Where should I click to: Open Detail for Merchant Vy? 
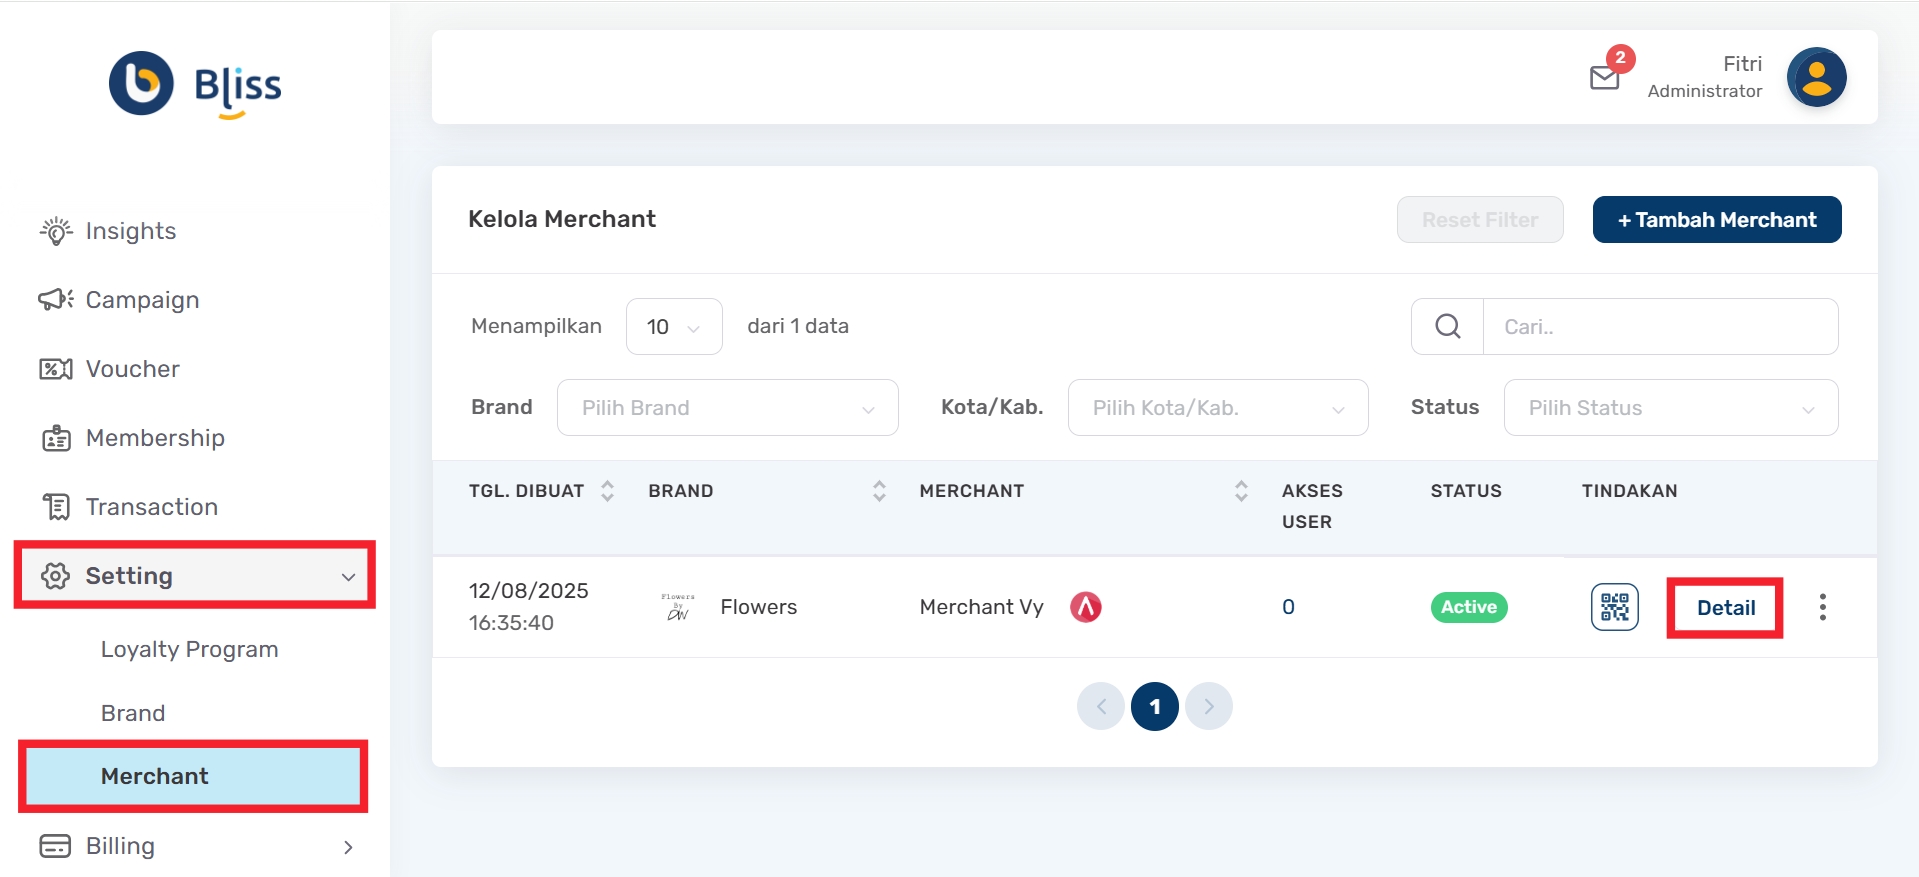(x=1725, y=608)
